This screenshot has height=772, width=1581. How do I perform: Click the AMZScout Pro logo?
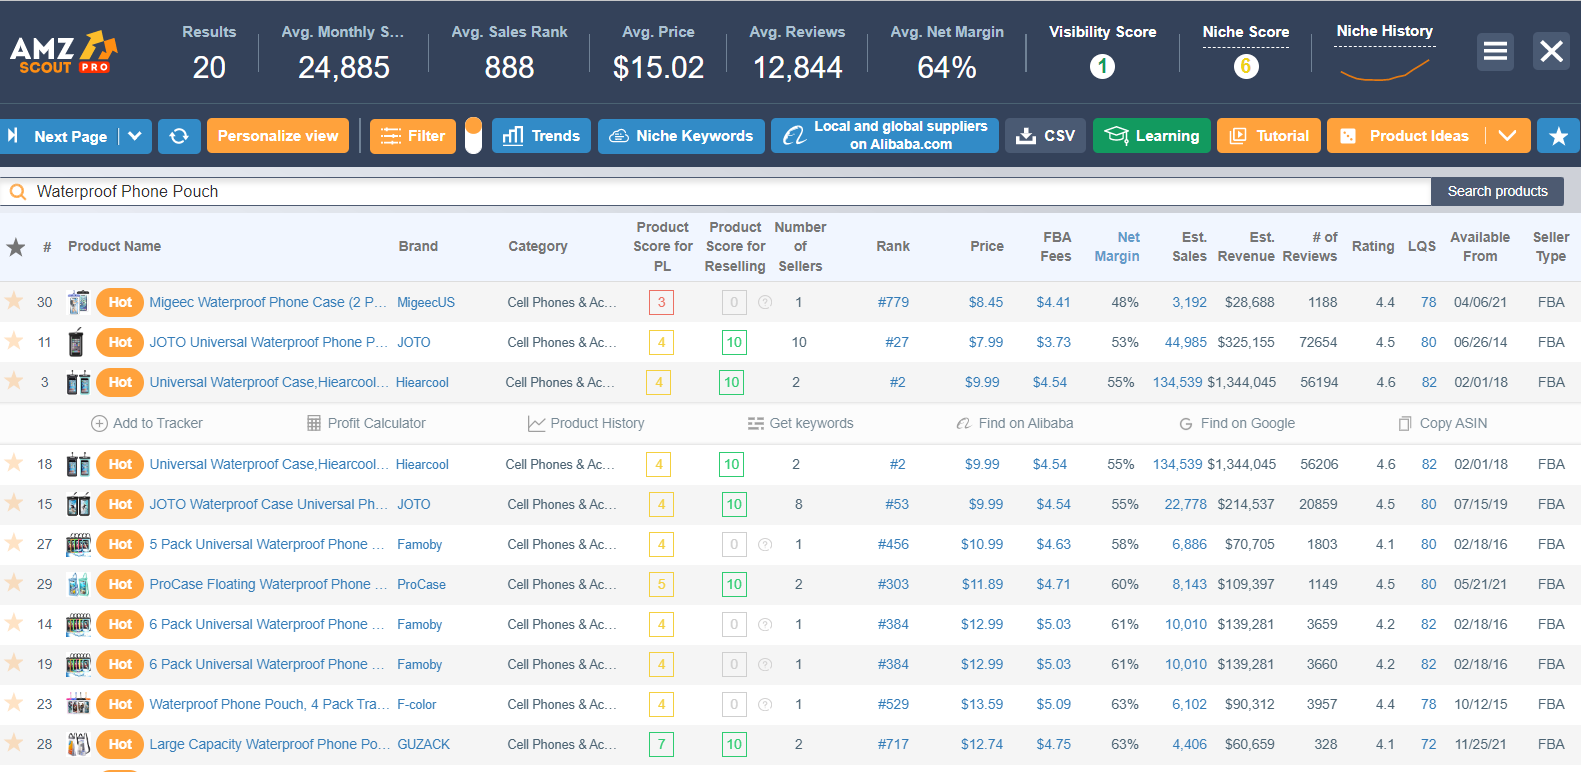64,52
